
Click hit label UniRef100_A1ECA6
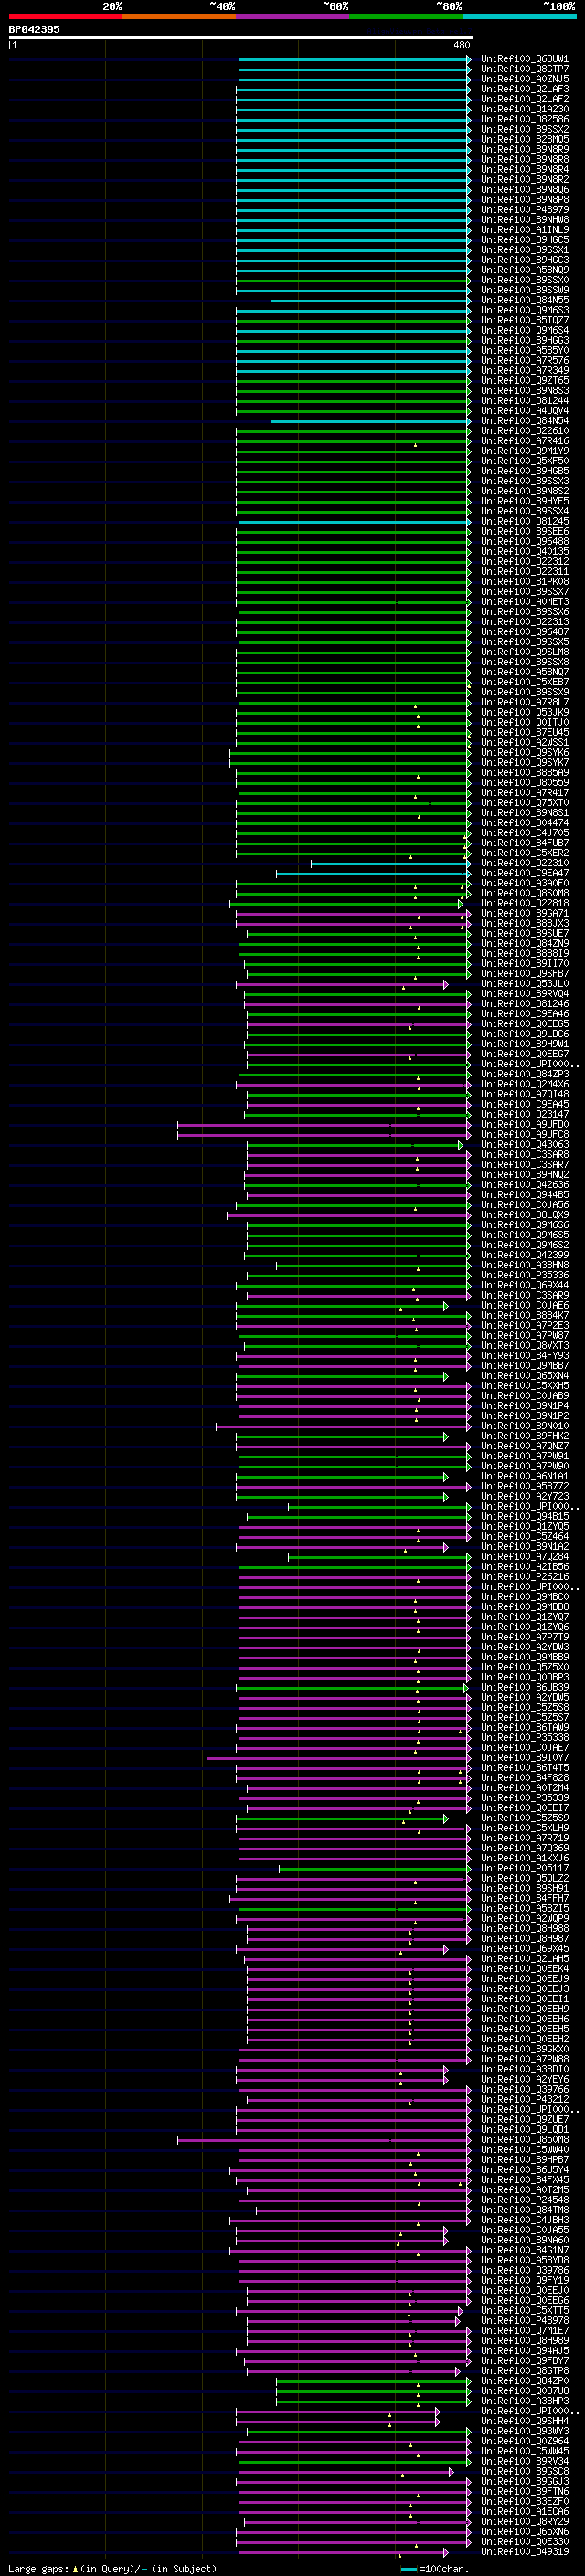(x=525, y=2512)
